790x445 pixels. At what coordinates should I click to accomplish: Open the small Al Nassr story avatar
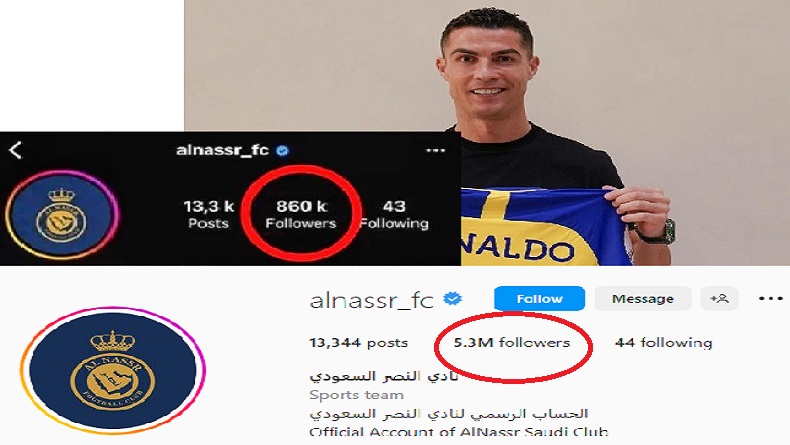tap(61, 215)
